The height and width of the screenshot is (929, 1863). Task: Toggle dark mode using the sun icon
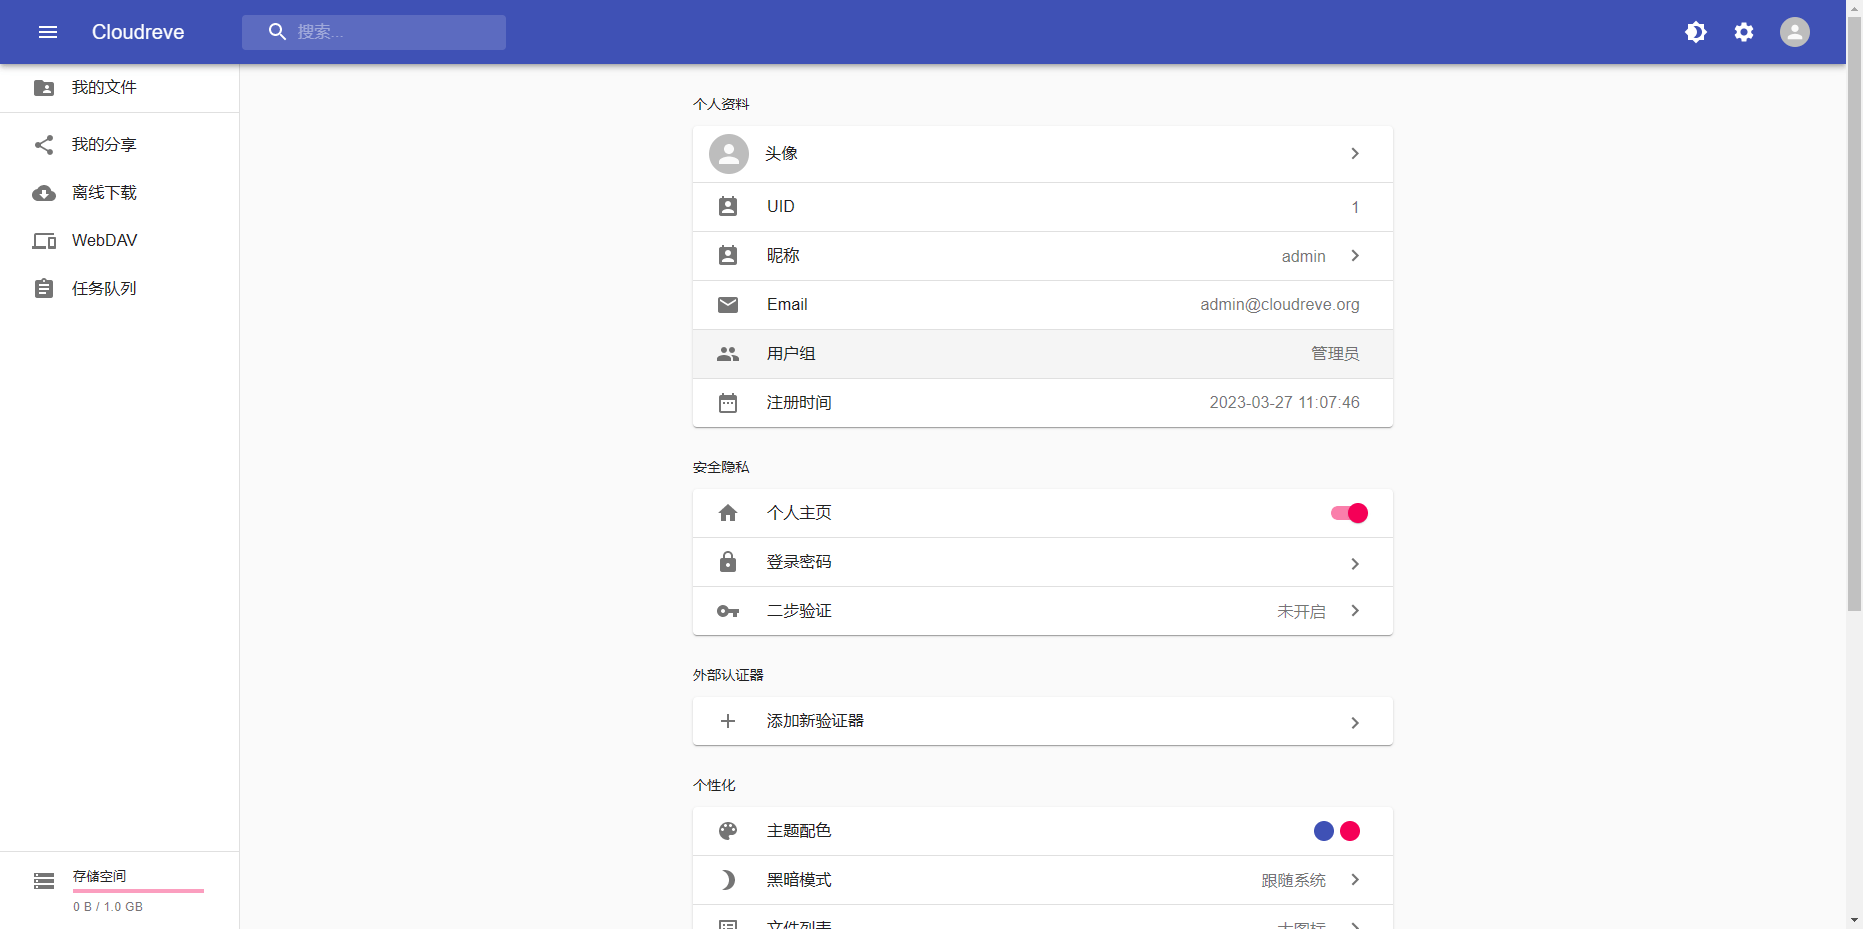[1695, 32]
